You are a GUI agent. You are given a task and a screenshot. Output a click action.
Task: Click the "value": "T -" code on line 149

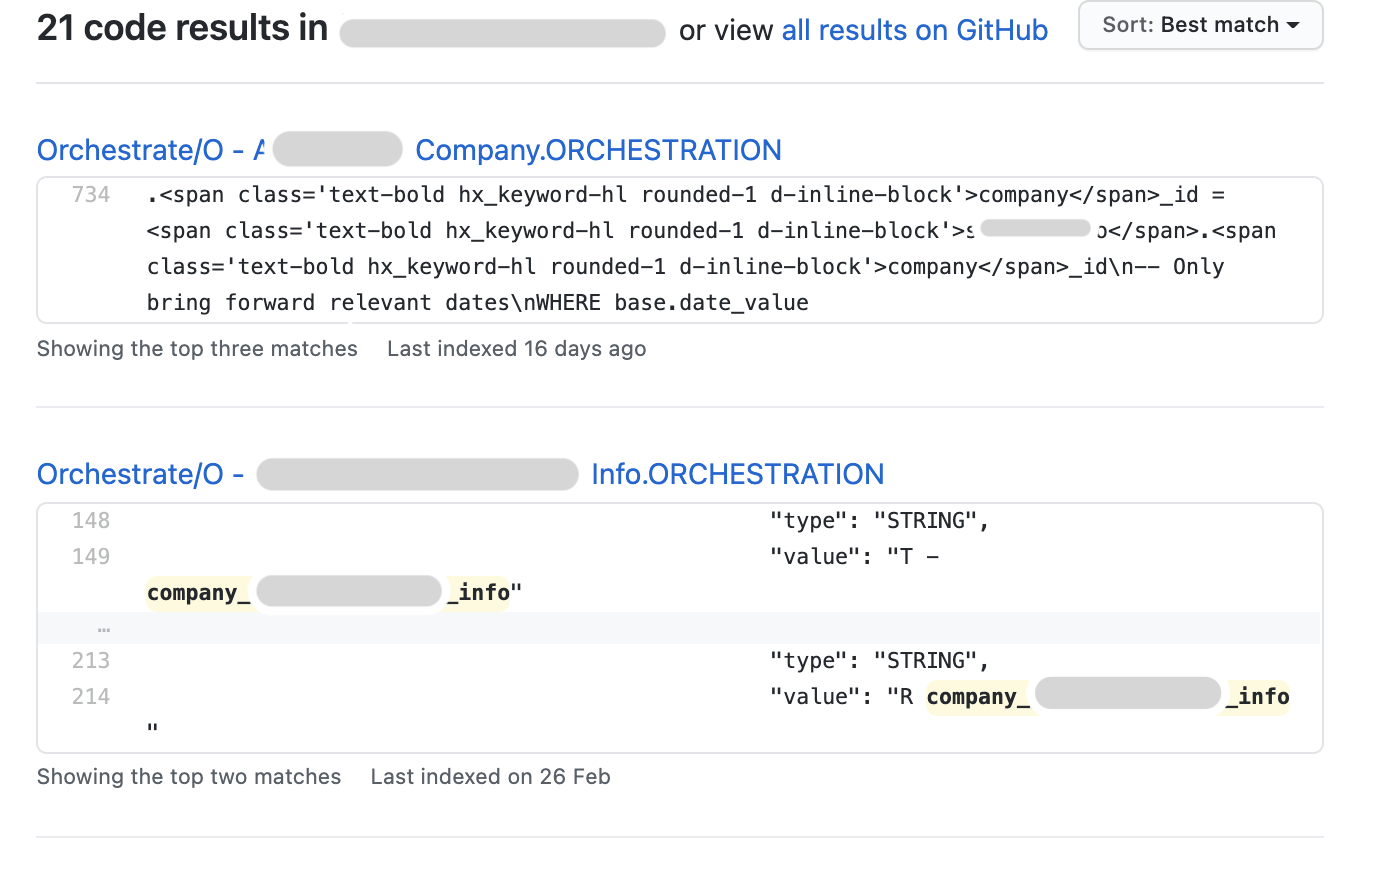pos(854,556)
